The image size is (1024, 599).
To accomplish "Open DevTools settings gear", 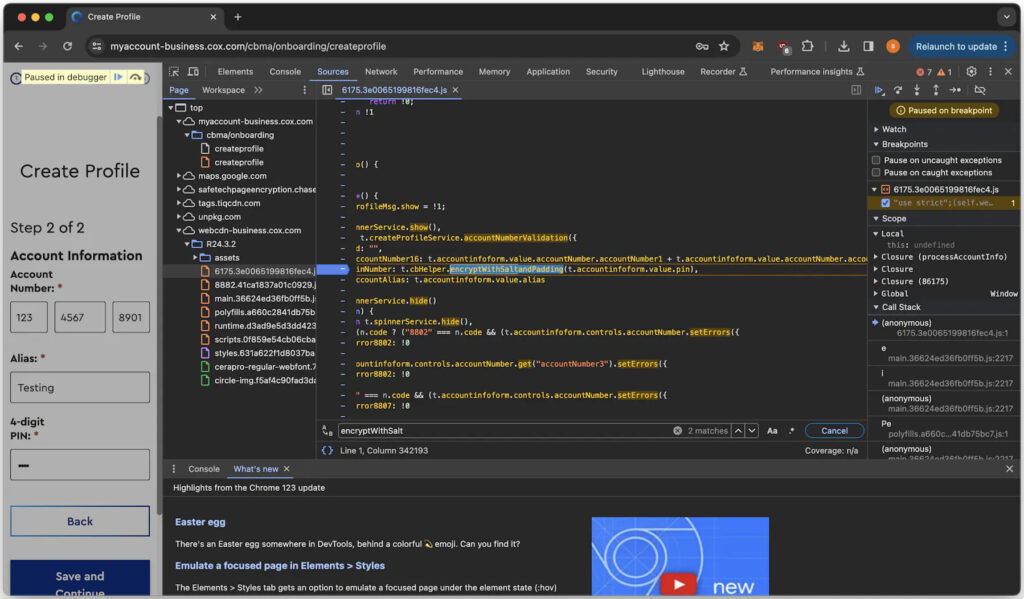I will [x=971, y=72].
